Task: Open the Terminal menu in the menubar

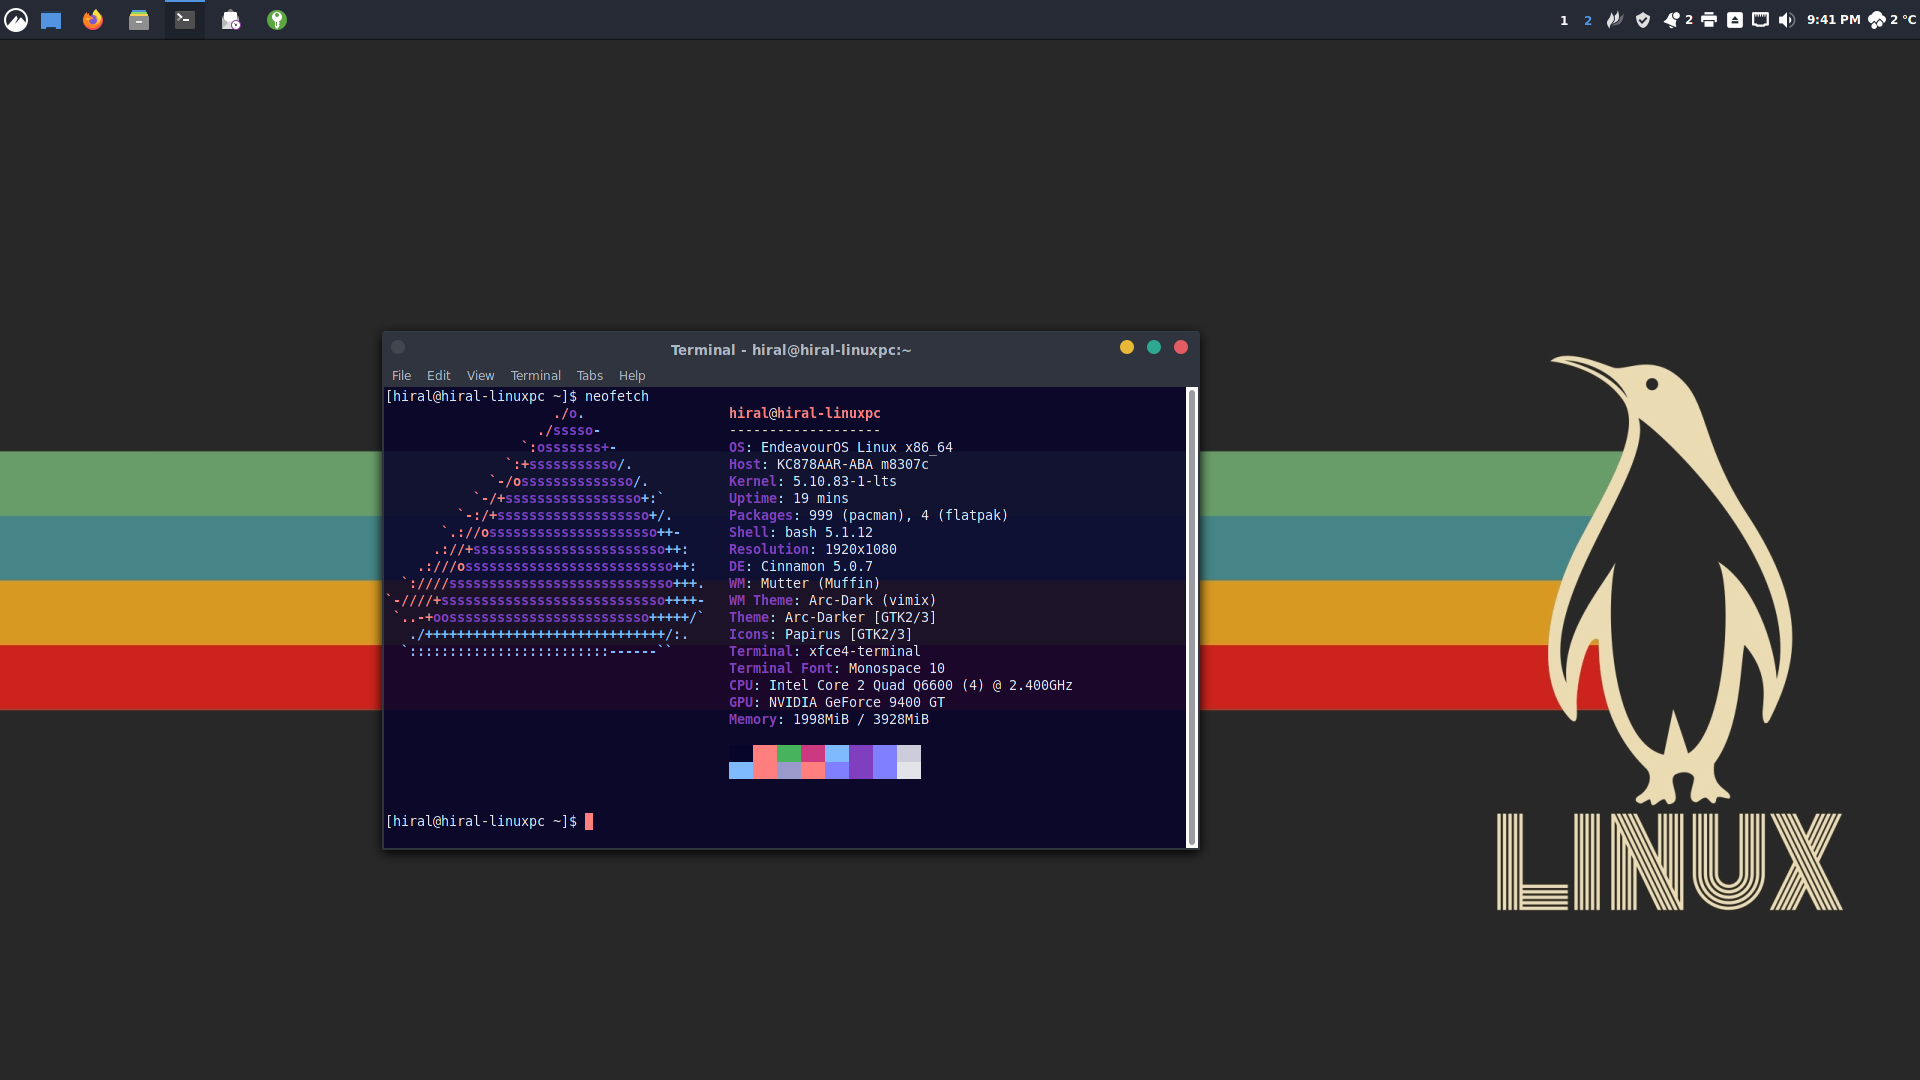Action: click(536, 376)
